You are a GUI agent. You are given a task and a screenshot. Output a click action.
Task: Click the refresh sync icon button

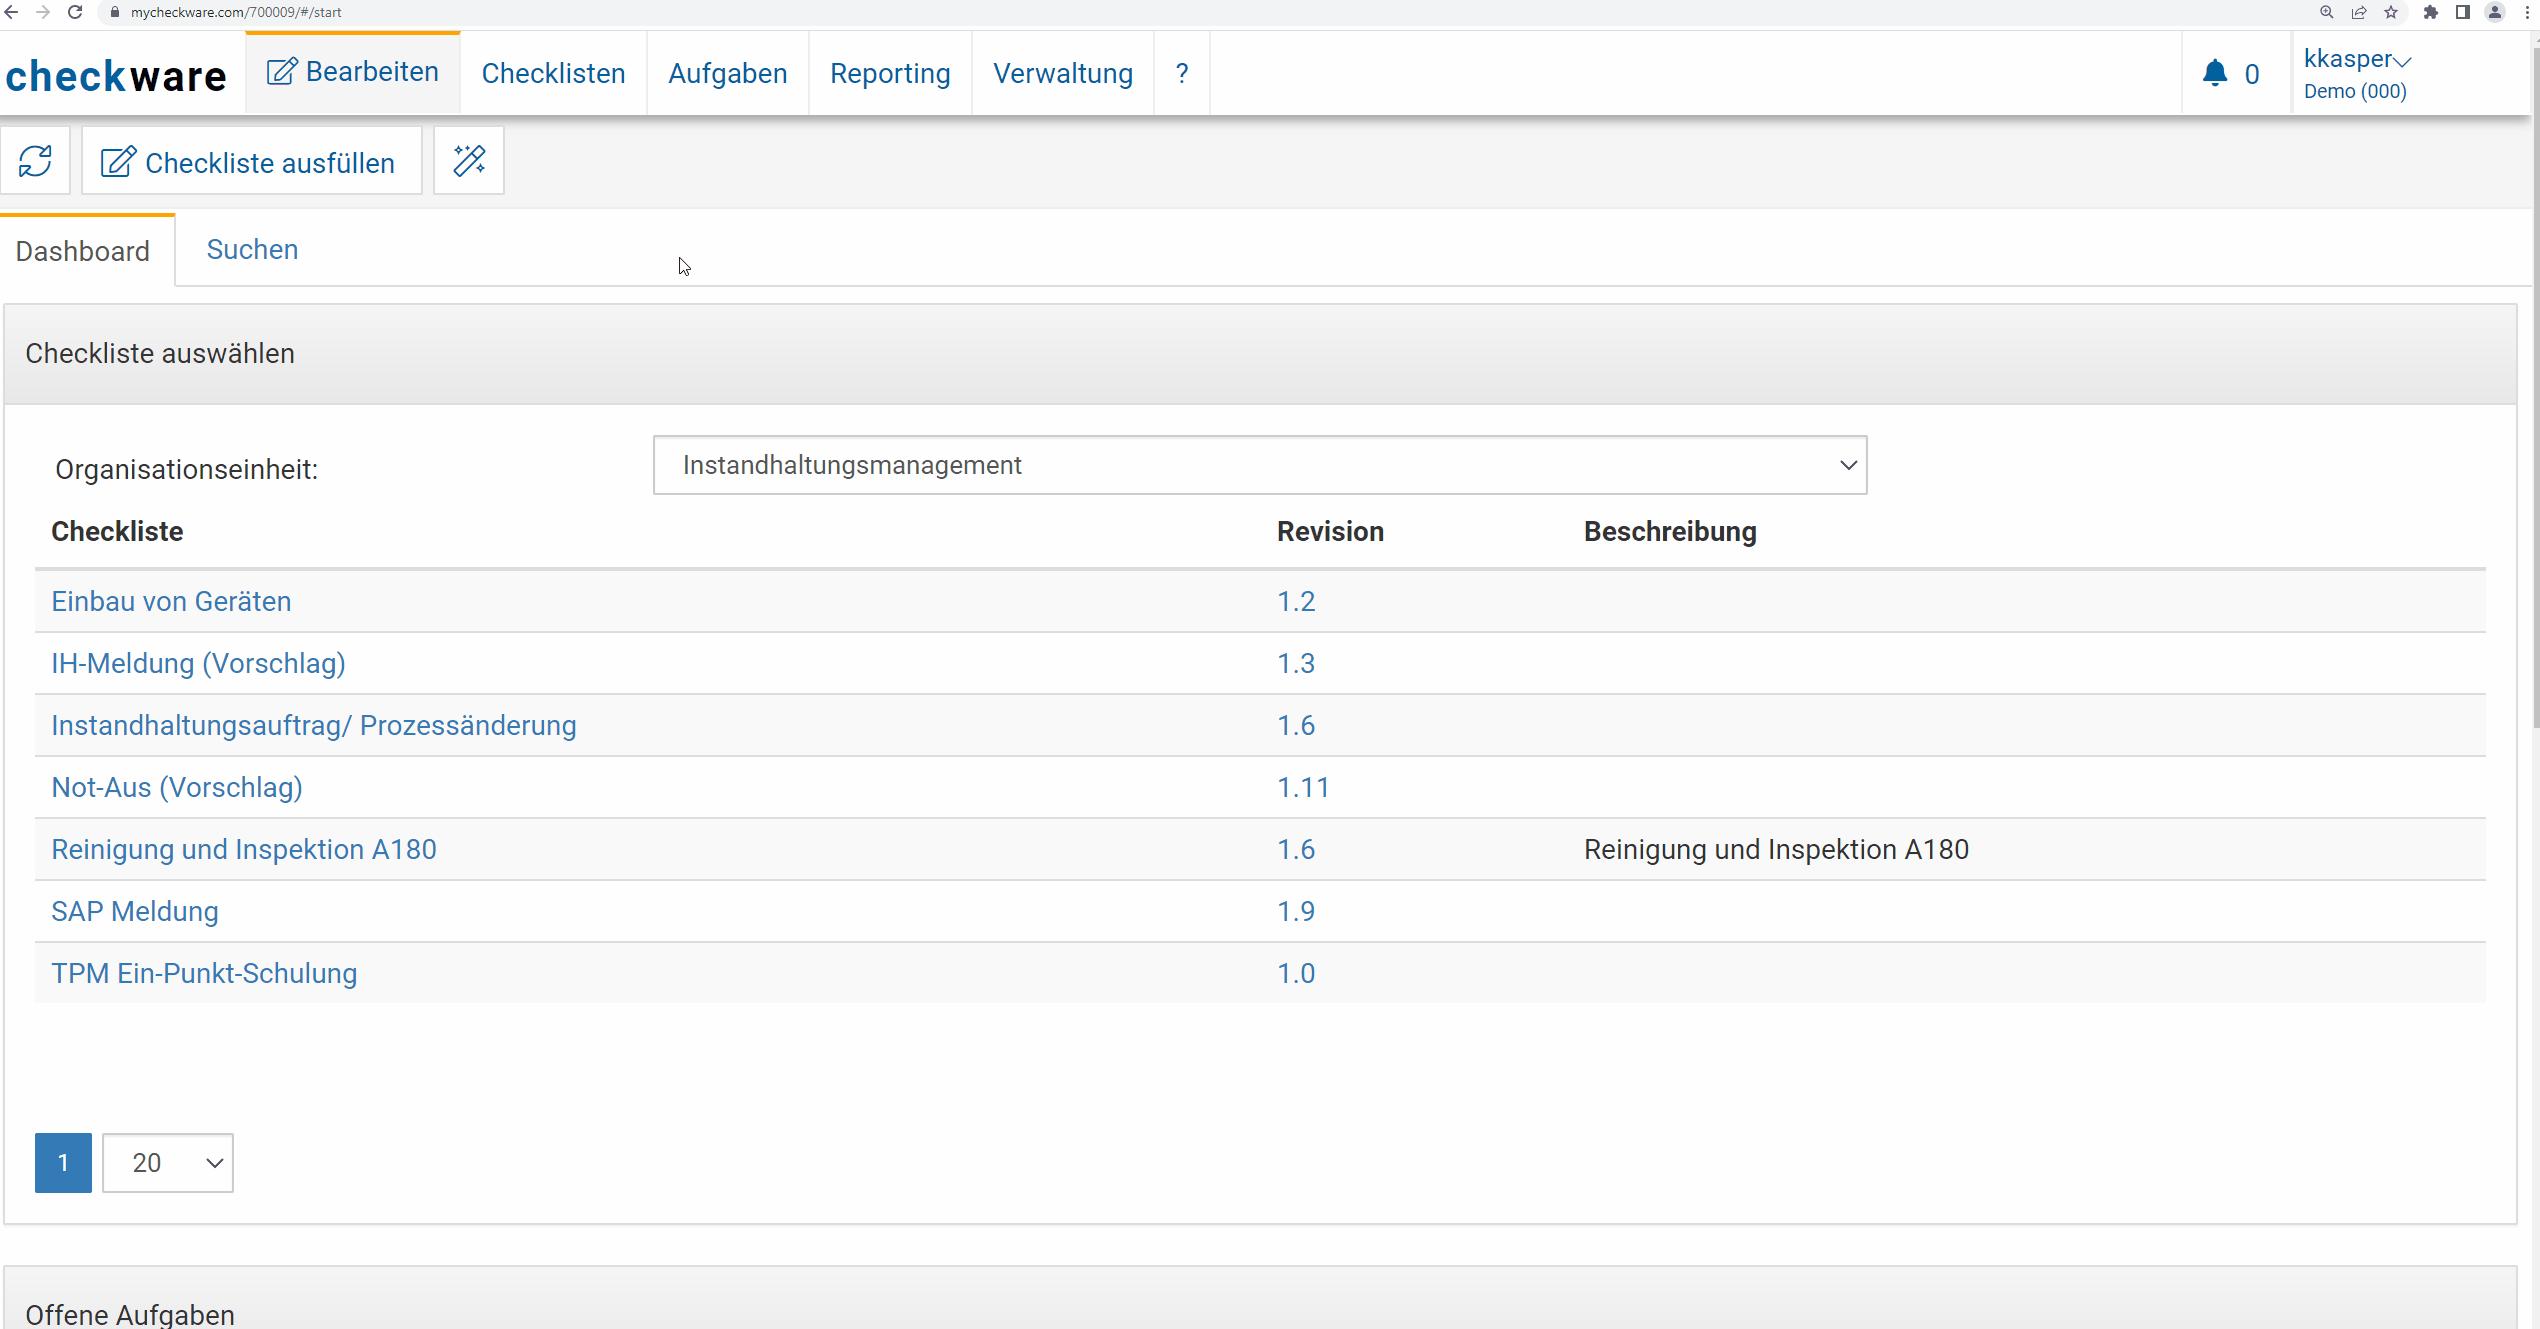pyautogui.click(x=35, y=161)
